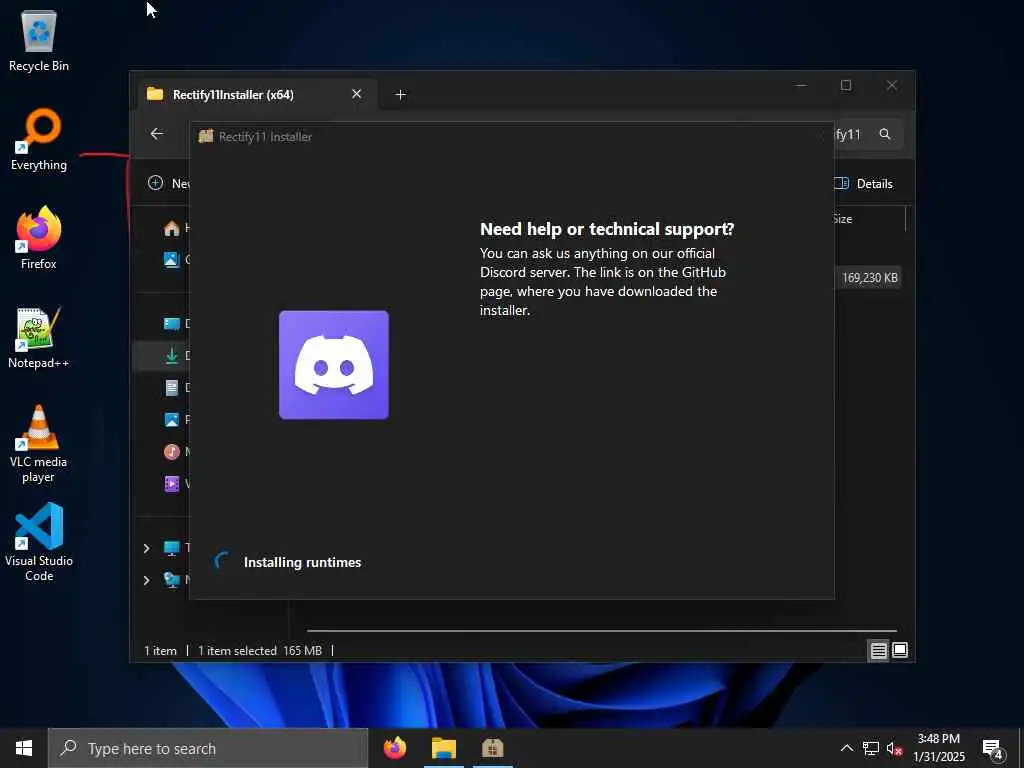Close the File Explorer window
The height and width of the screenshot is (768, 1024).
891,86
